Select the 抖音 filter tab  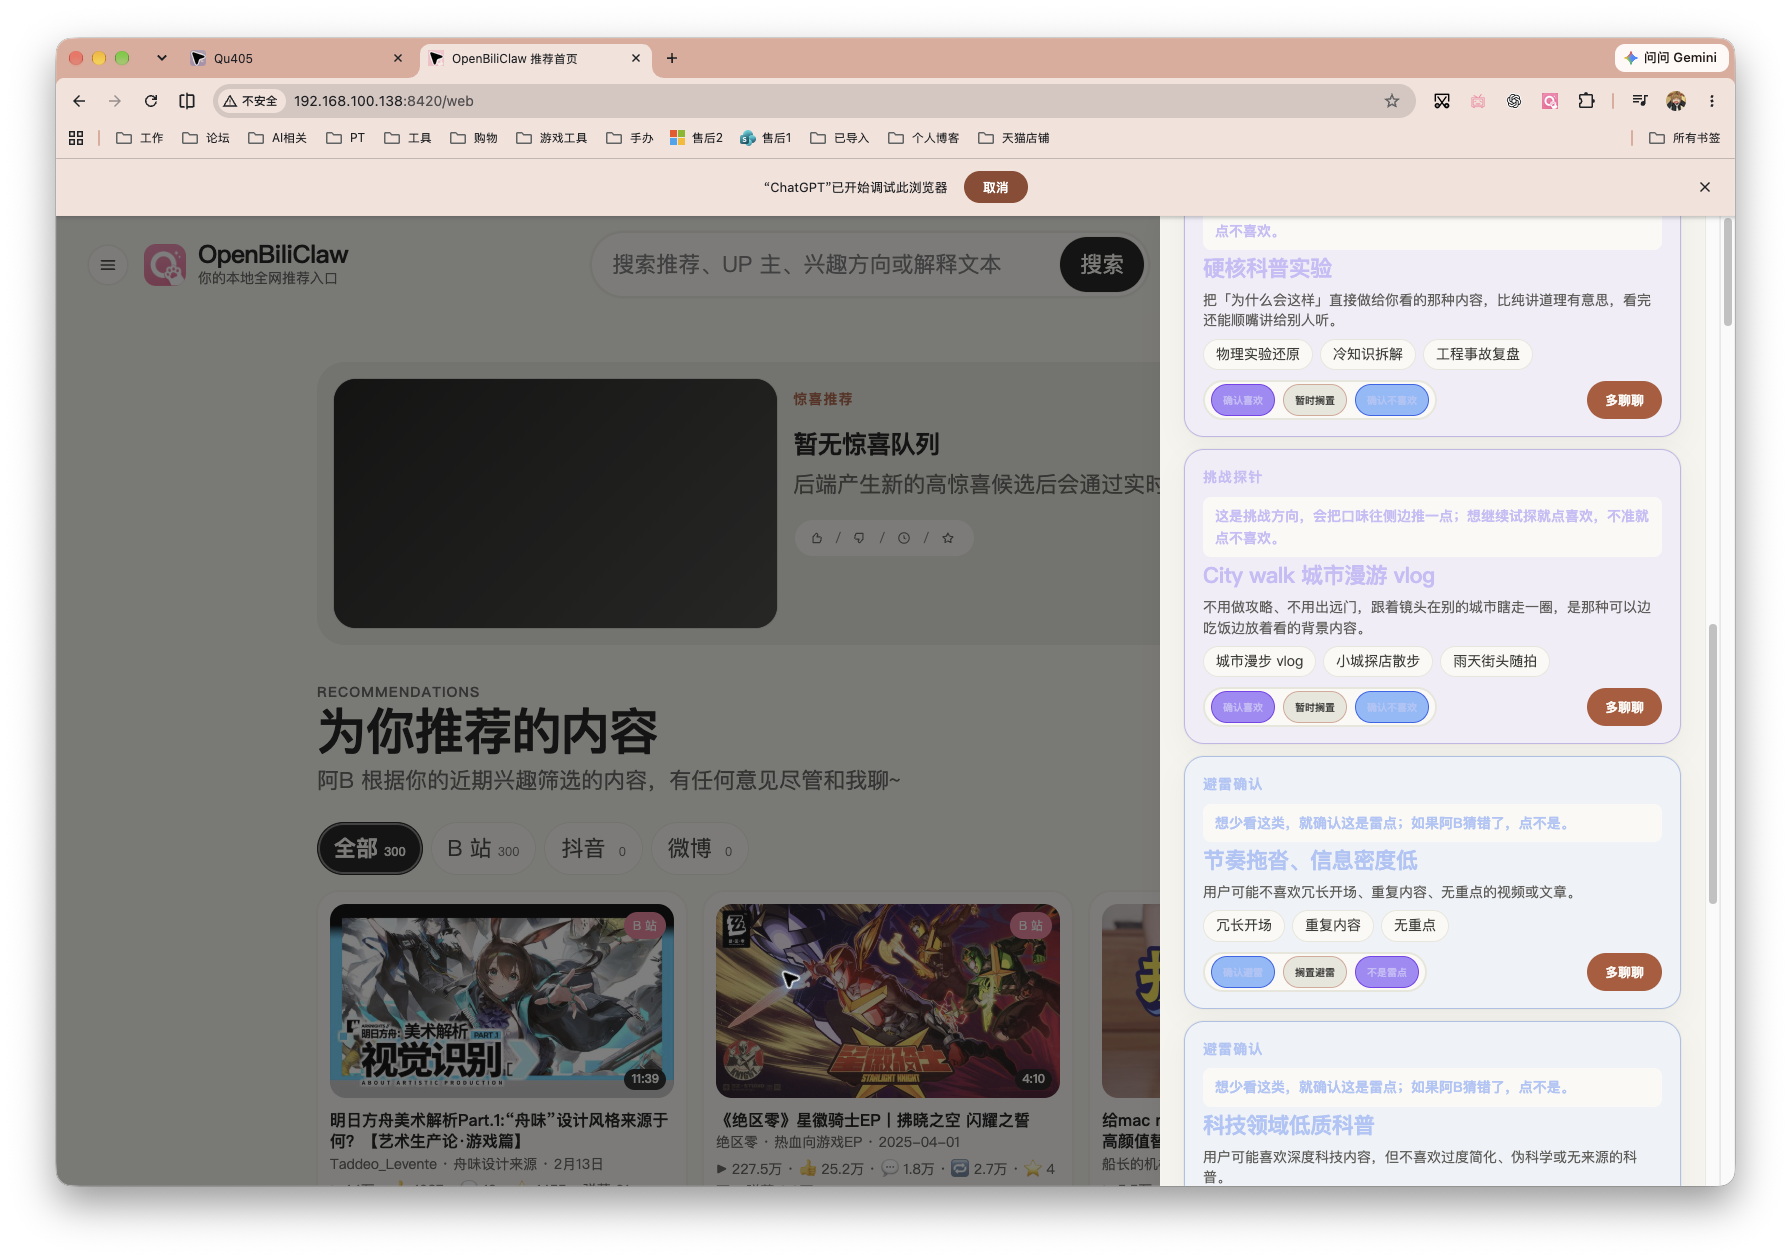[x=594, y=849]
